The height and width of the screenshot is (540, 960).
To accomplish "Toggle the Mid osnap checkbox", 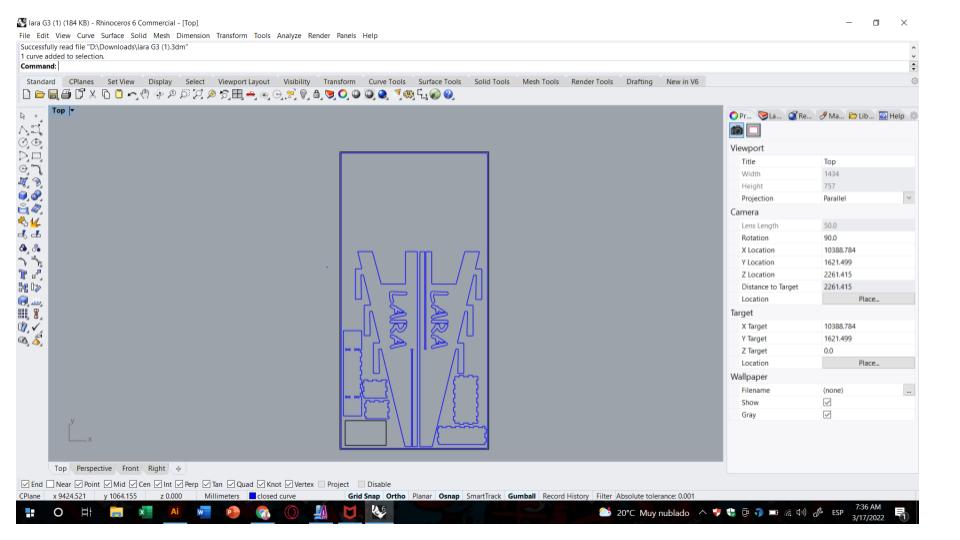I will (108, 484).
